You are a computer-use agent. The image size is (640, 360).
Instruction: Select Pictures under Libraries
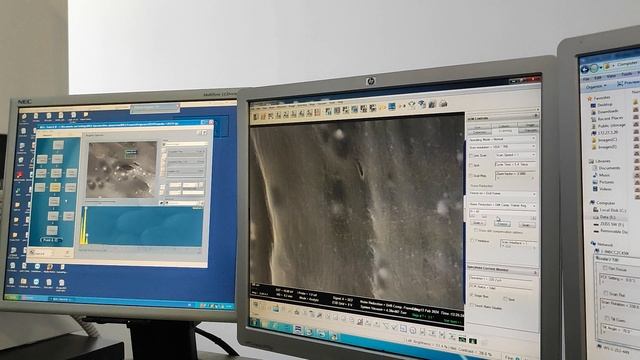[x=603, y=182]
